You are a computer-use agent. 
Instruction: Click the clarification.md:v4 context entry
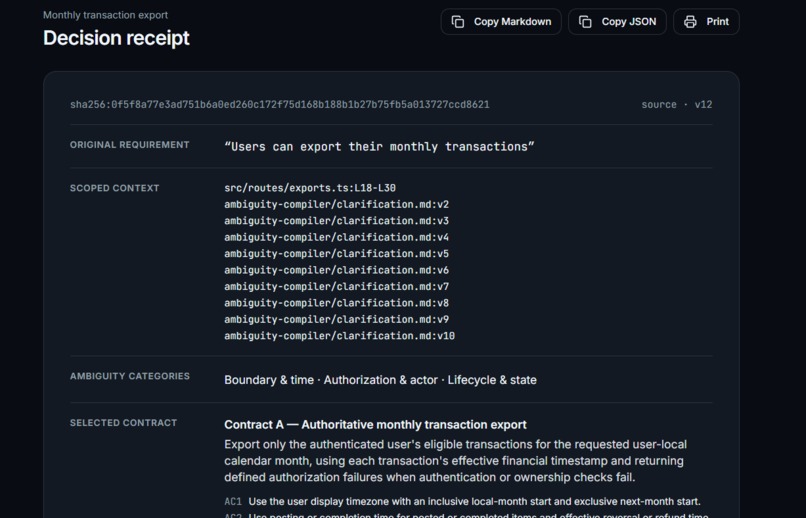pyautogui.click(x=337, y=237)
